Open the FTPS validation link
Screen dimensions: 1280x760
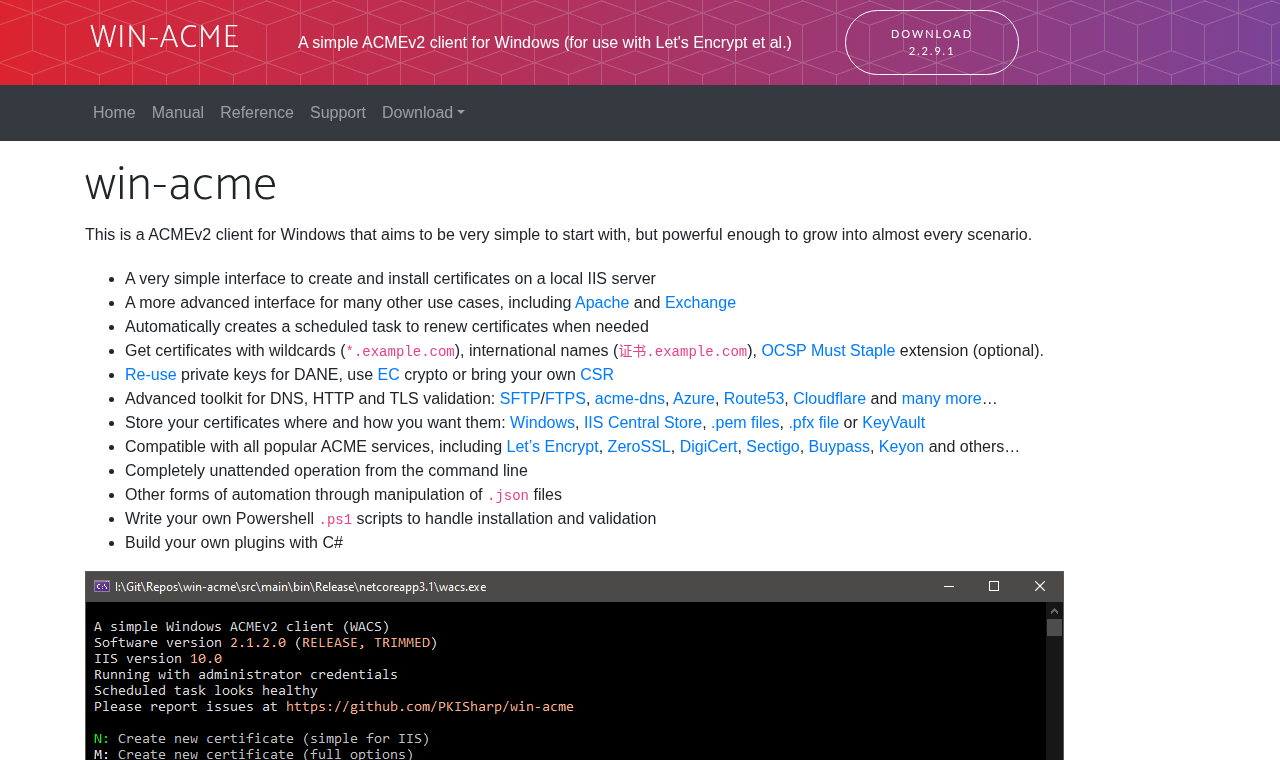566,399
